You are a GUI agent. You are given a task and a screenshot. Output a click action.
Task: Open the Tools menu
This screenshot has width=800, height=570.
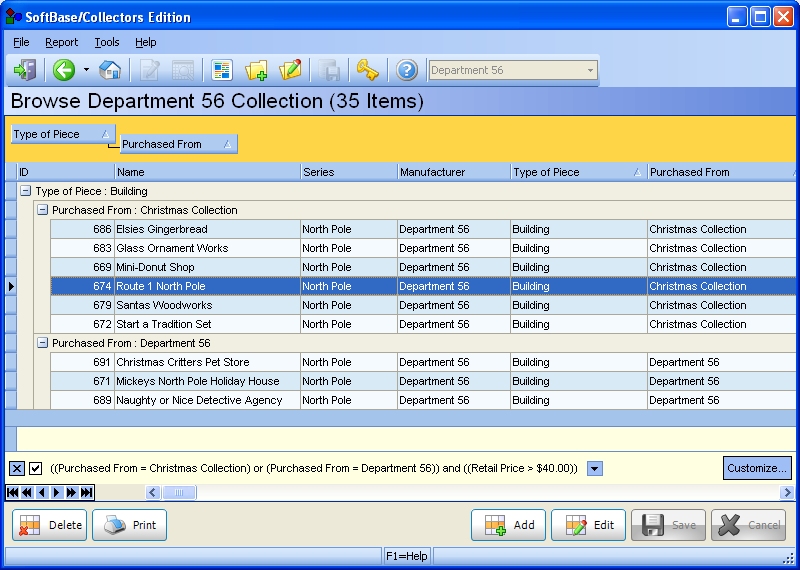[107, 42]
